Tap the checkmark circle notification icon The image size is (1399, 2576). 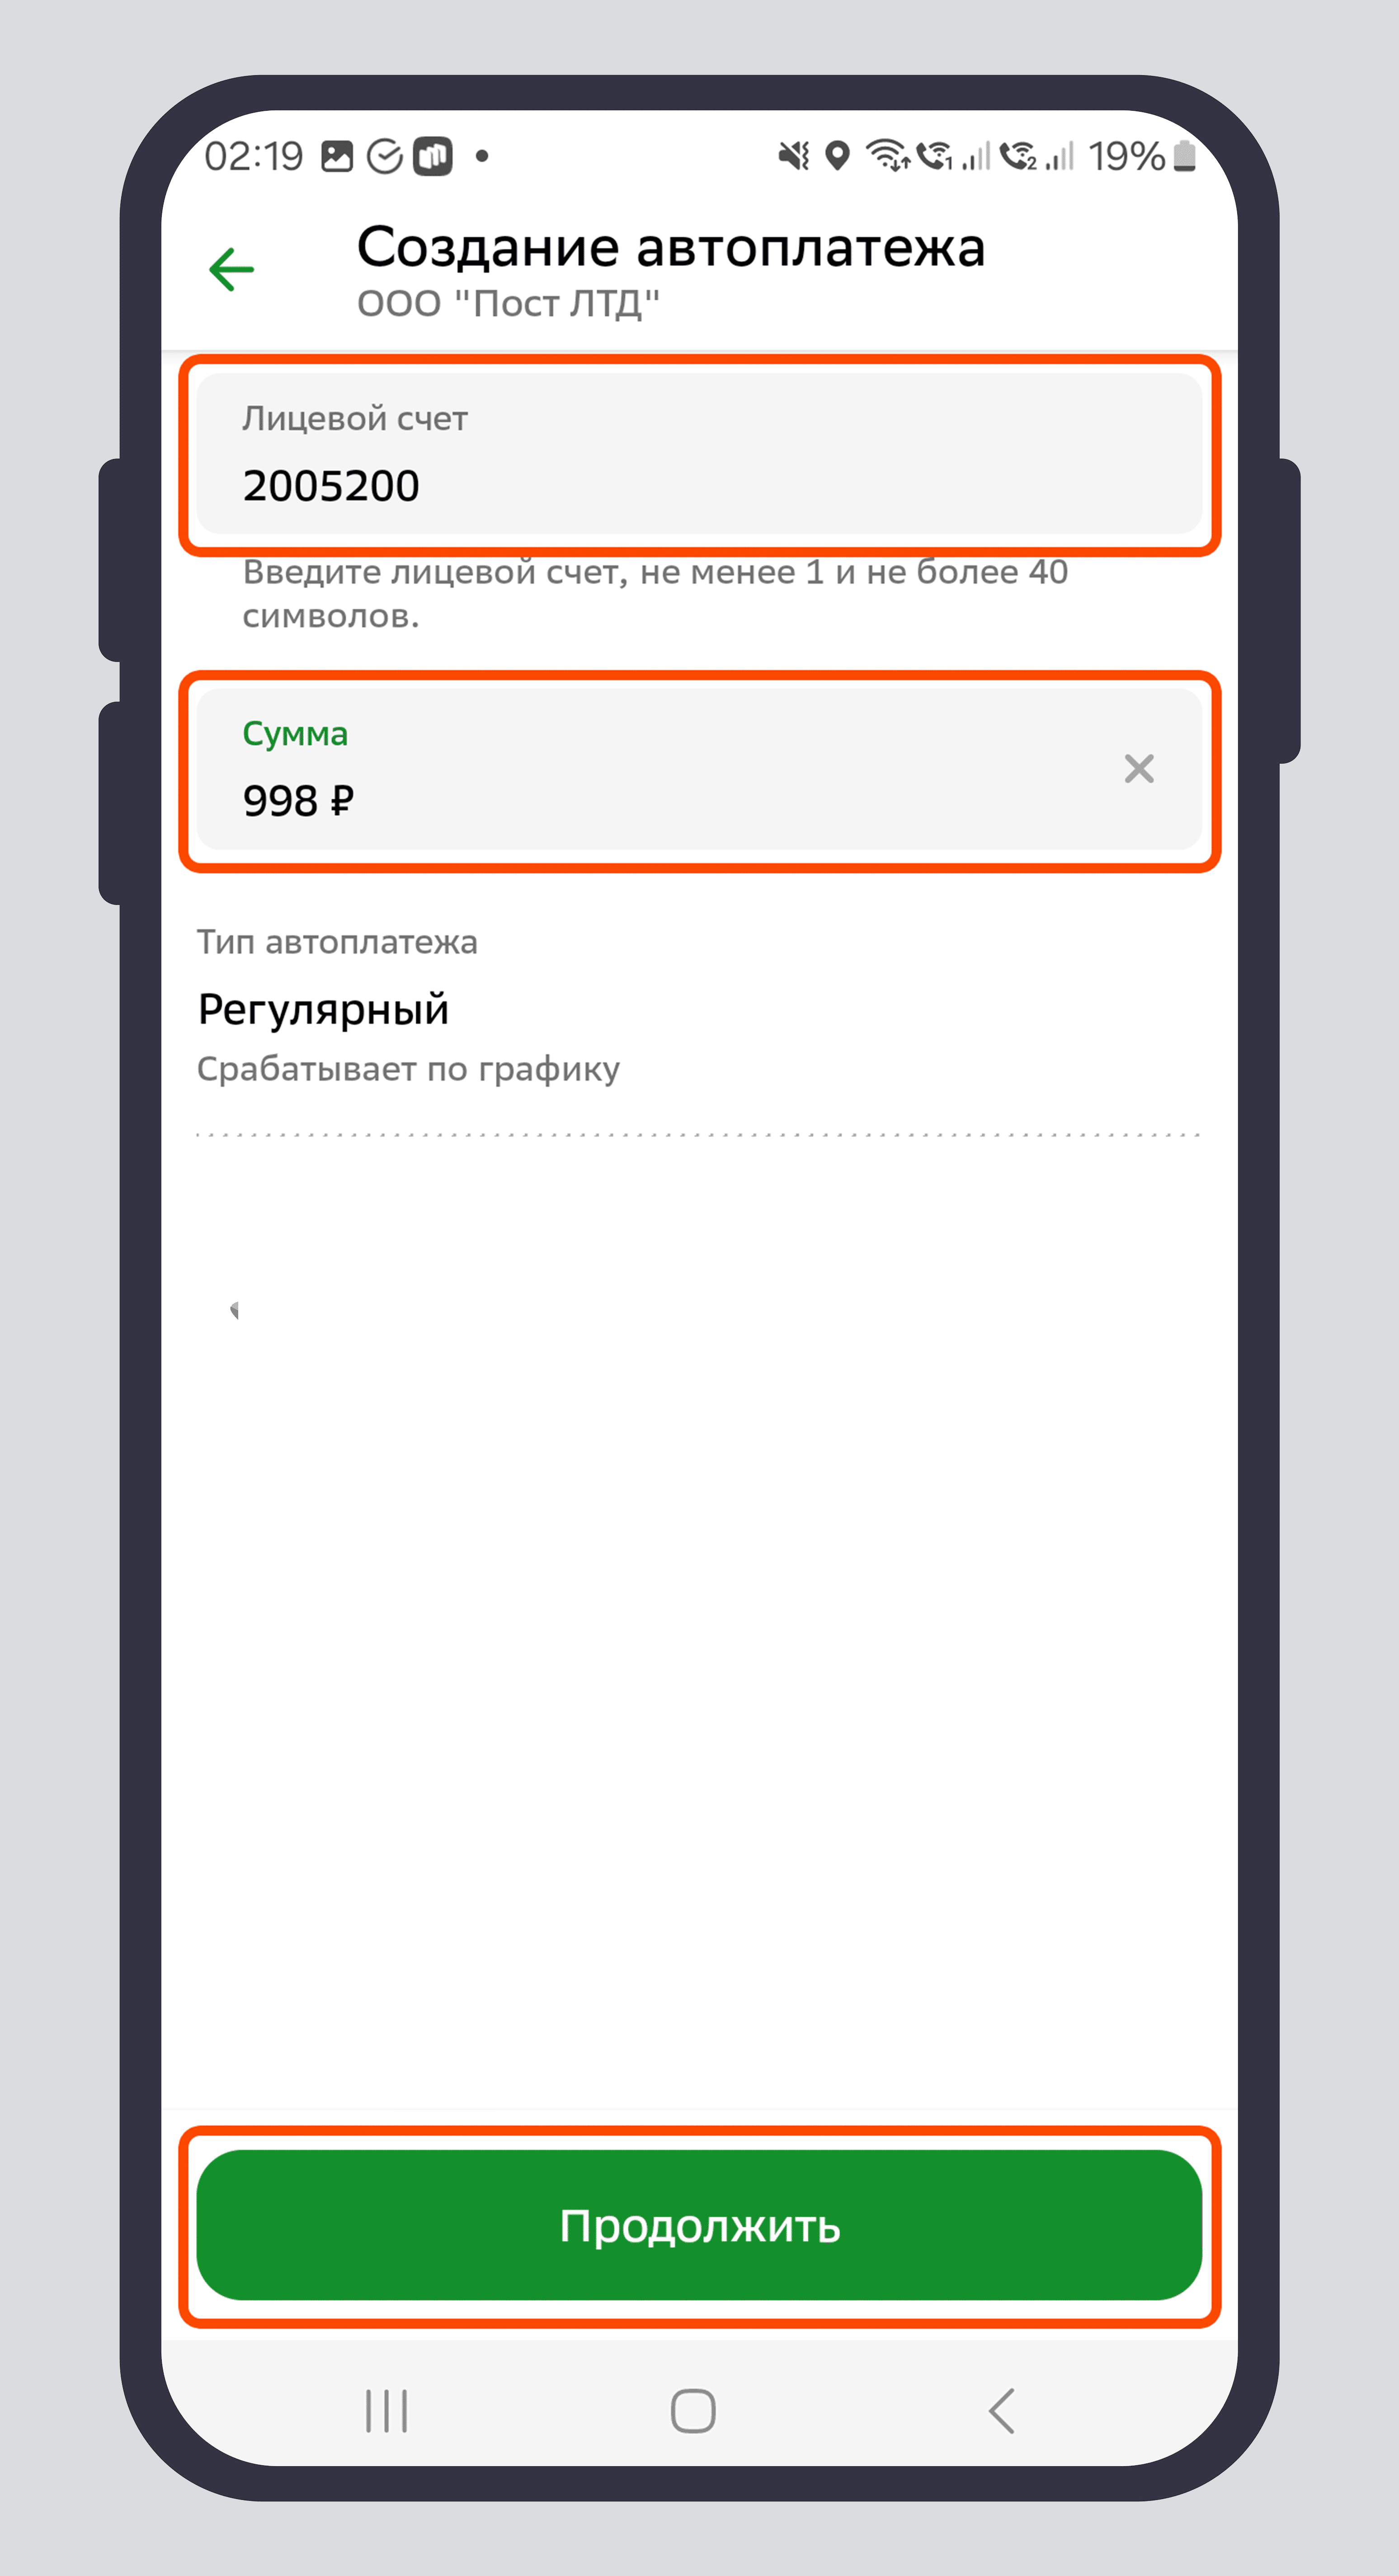(x=384, y=157)
